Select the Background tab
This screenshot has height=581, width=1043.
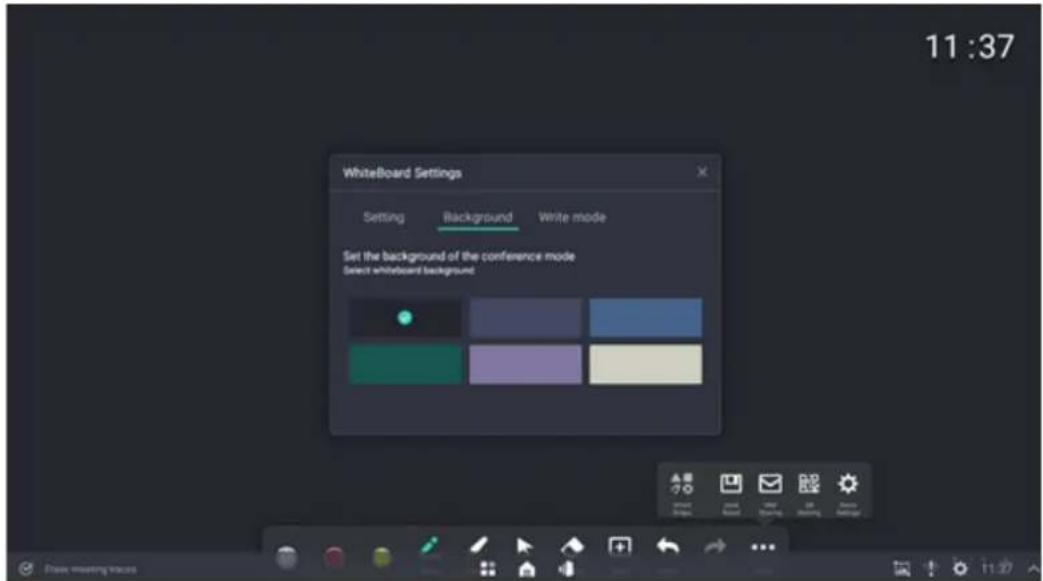[x=478, y=217]
